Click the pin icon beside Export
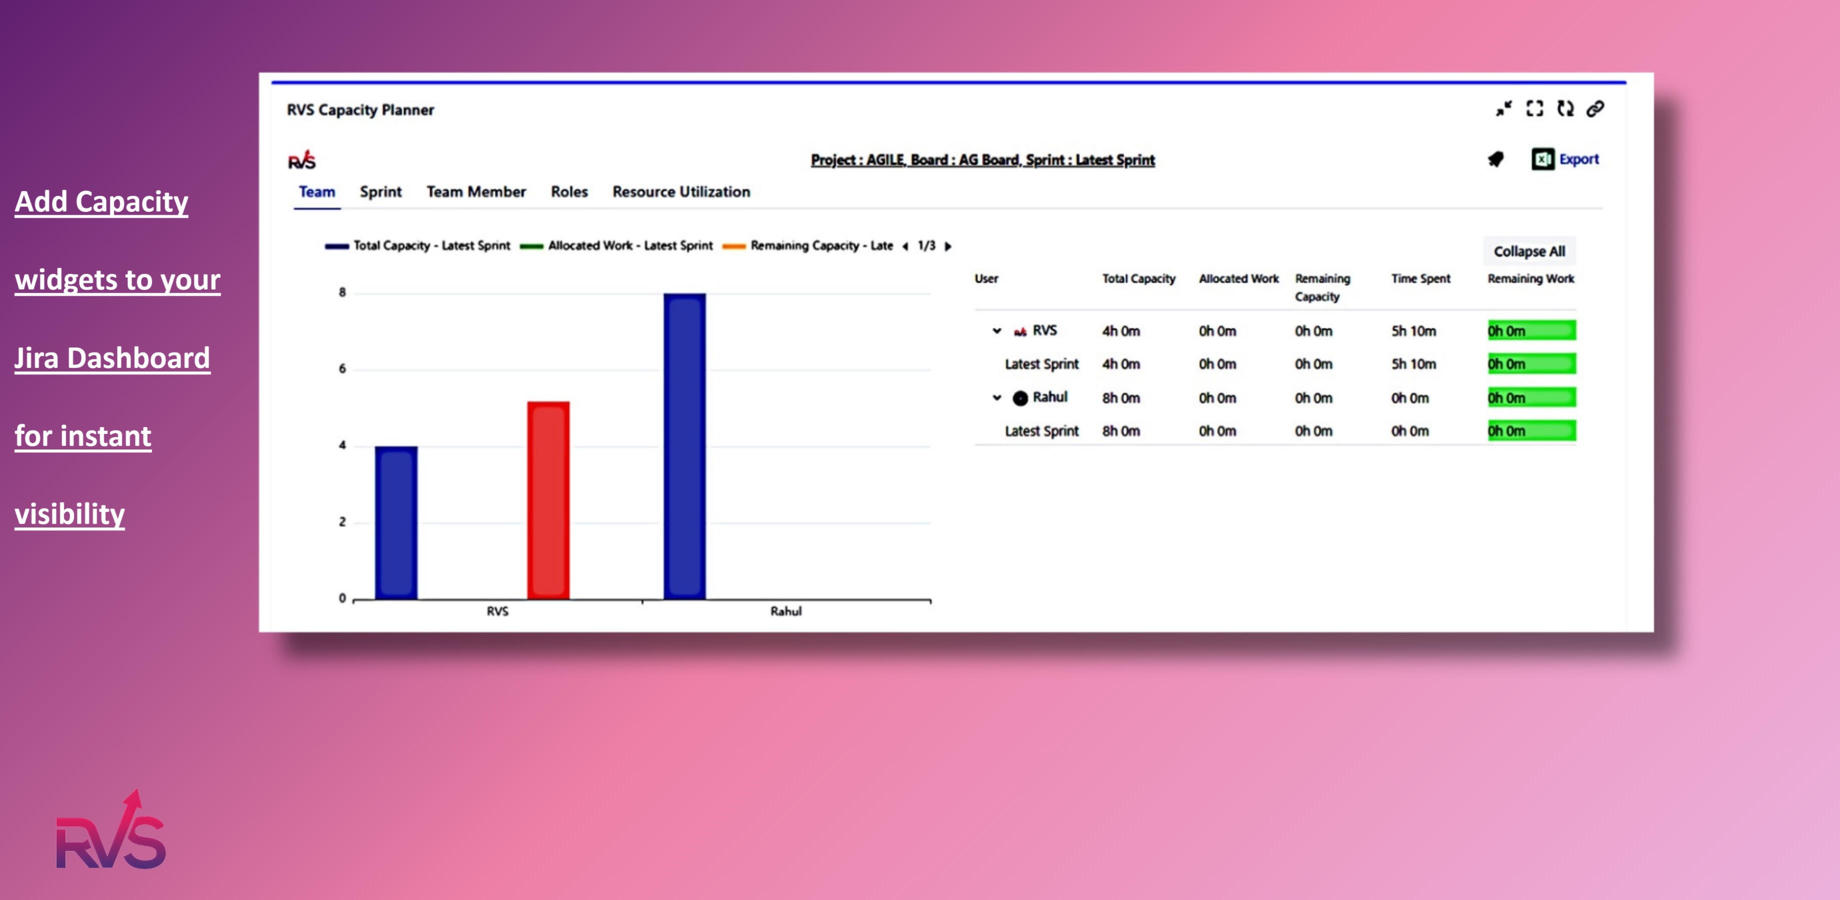This screenshot has width=1840, height=900. tap(1496, 159)
